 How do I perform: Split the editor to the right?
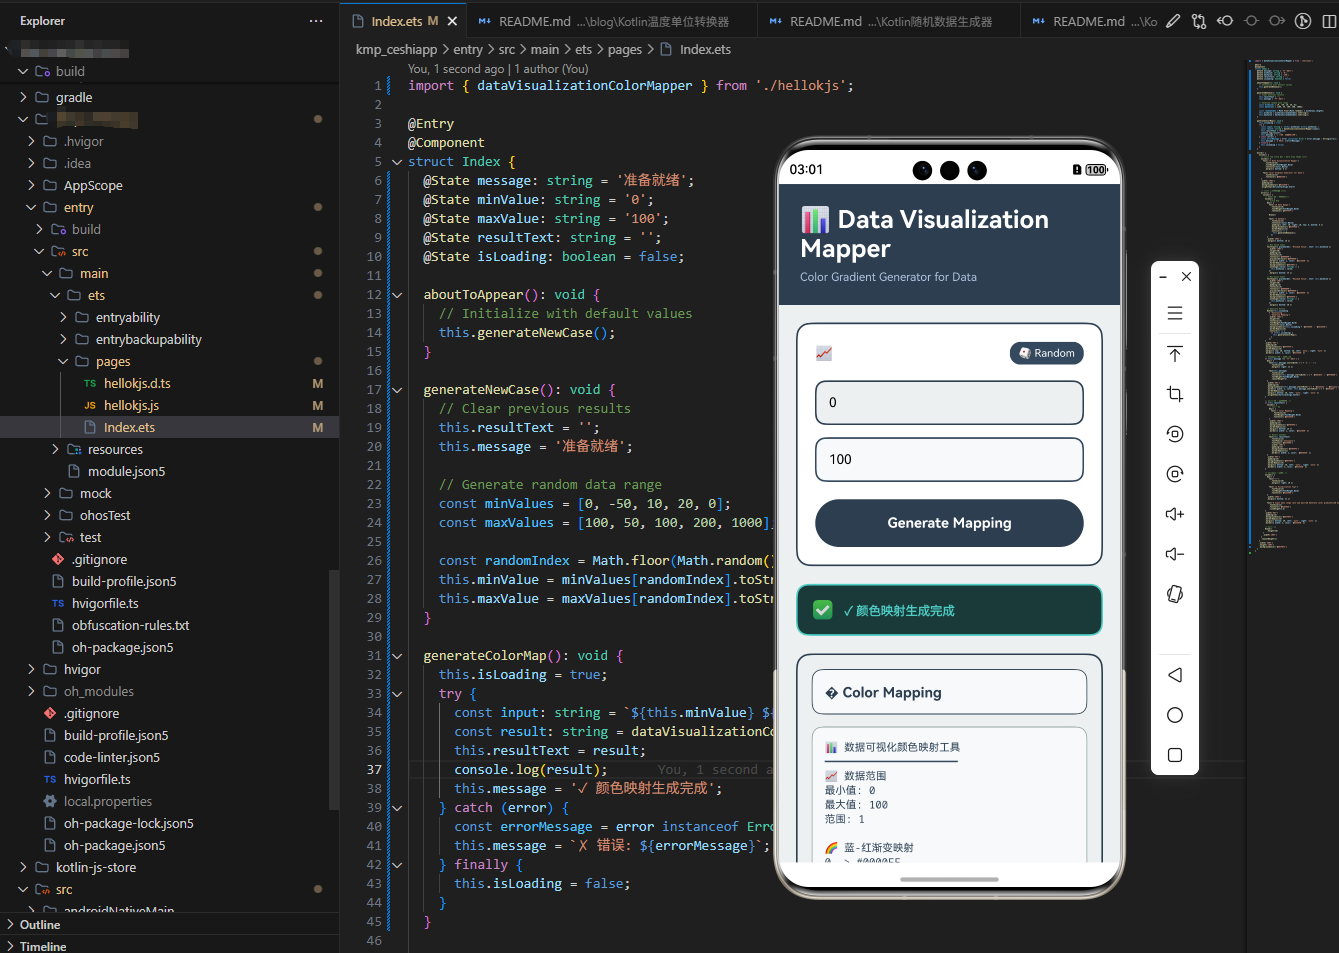coord(1329,21)
